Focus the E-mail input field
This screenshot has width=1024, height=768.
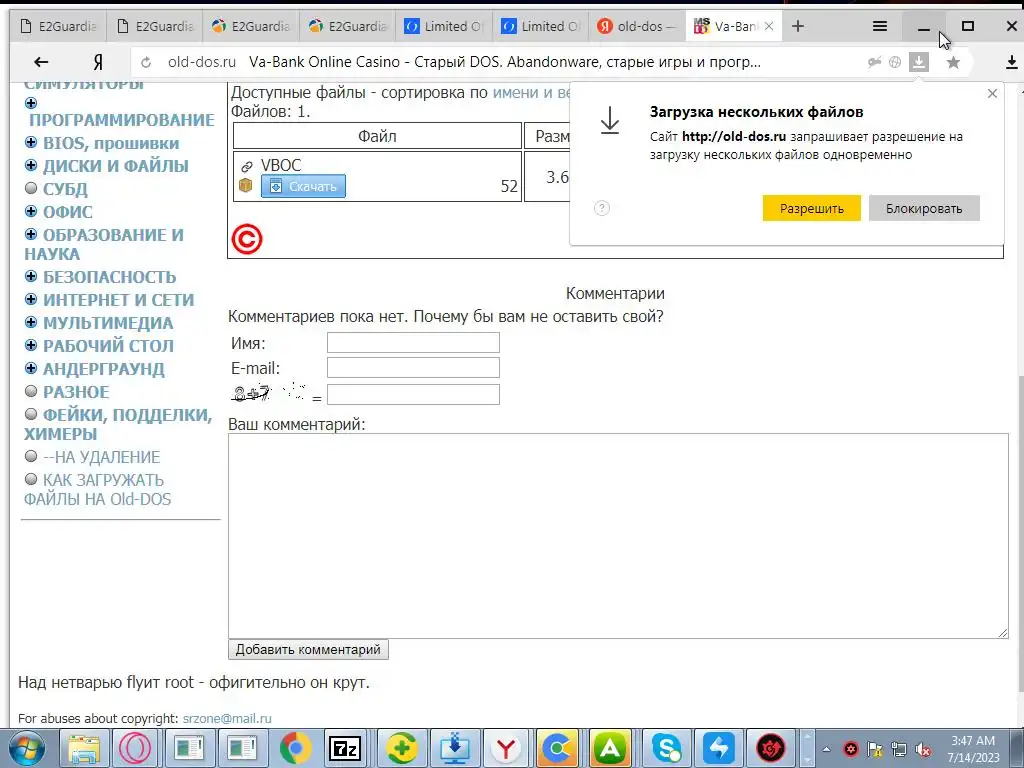[x=413, y=368]
